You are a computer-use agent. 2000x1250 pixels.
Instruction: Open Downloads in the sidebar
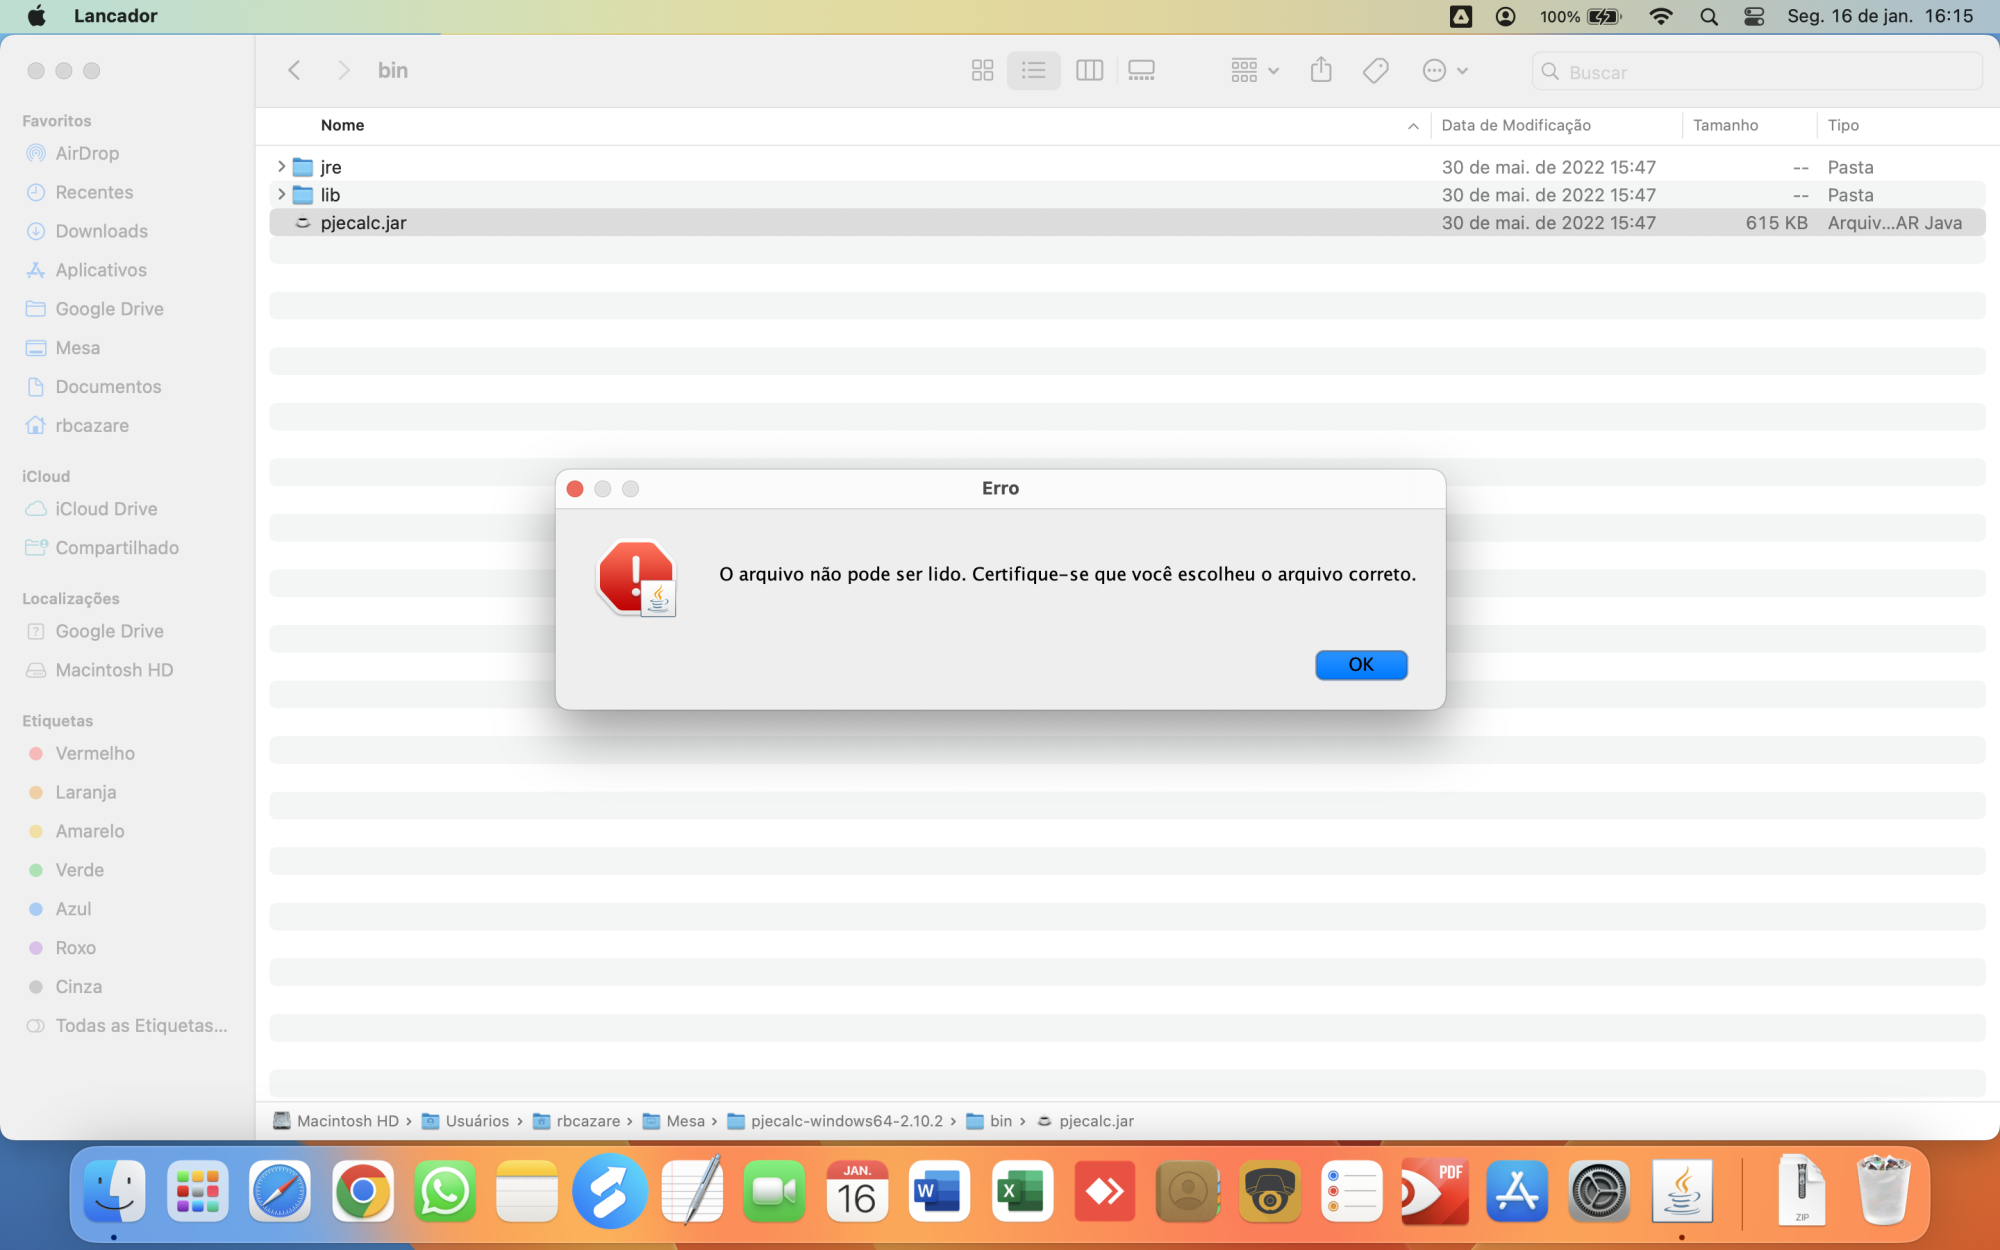pyautogui.click(x=101, y=231)
